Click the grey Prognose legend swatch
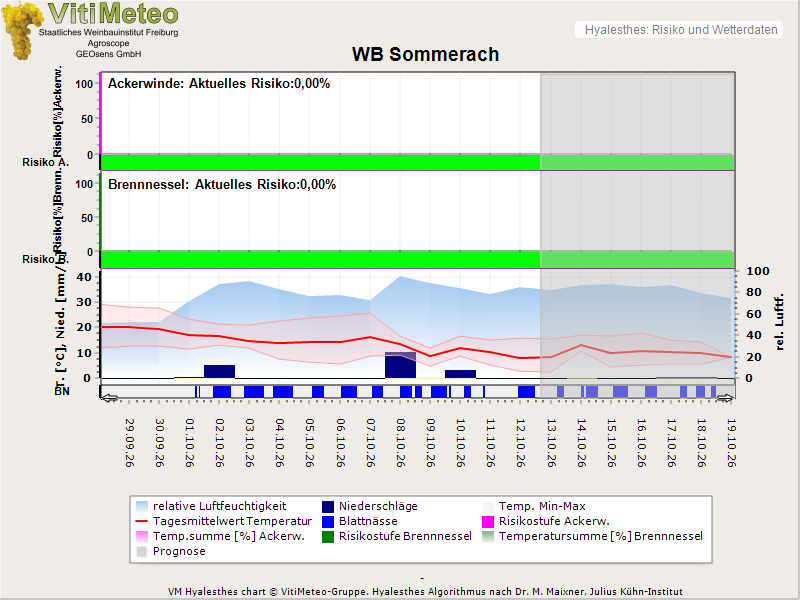Viewport: 800px width, 600px height. (142, 552)
